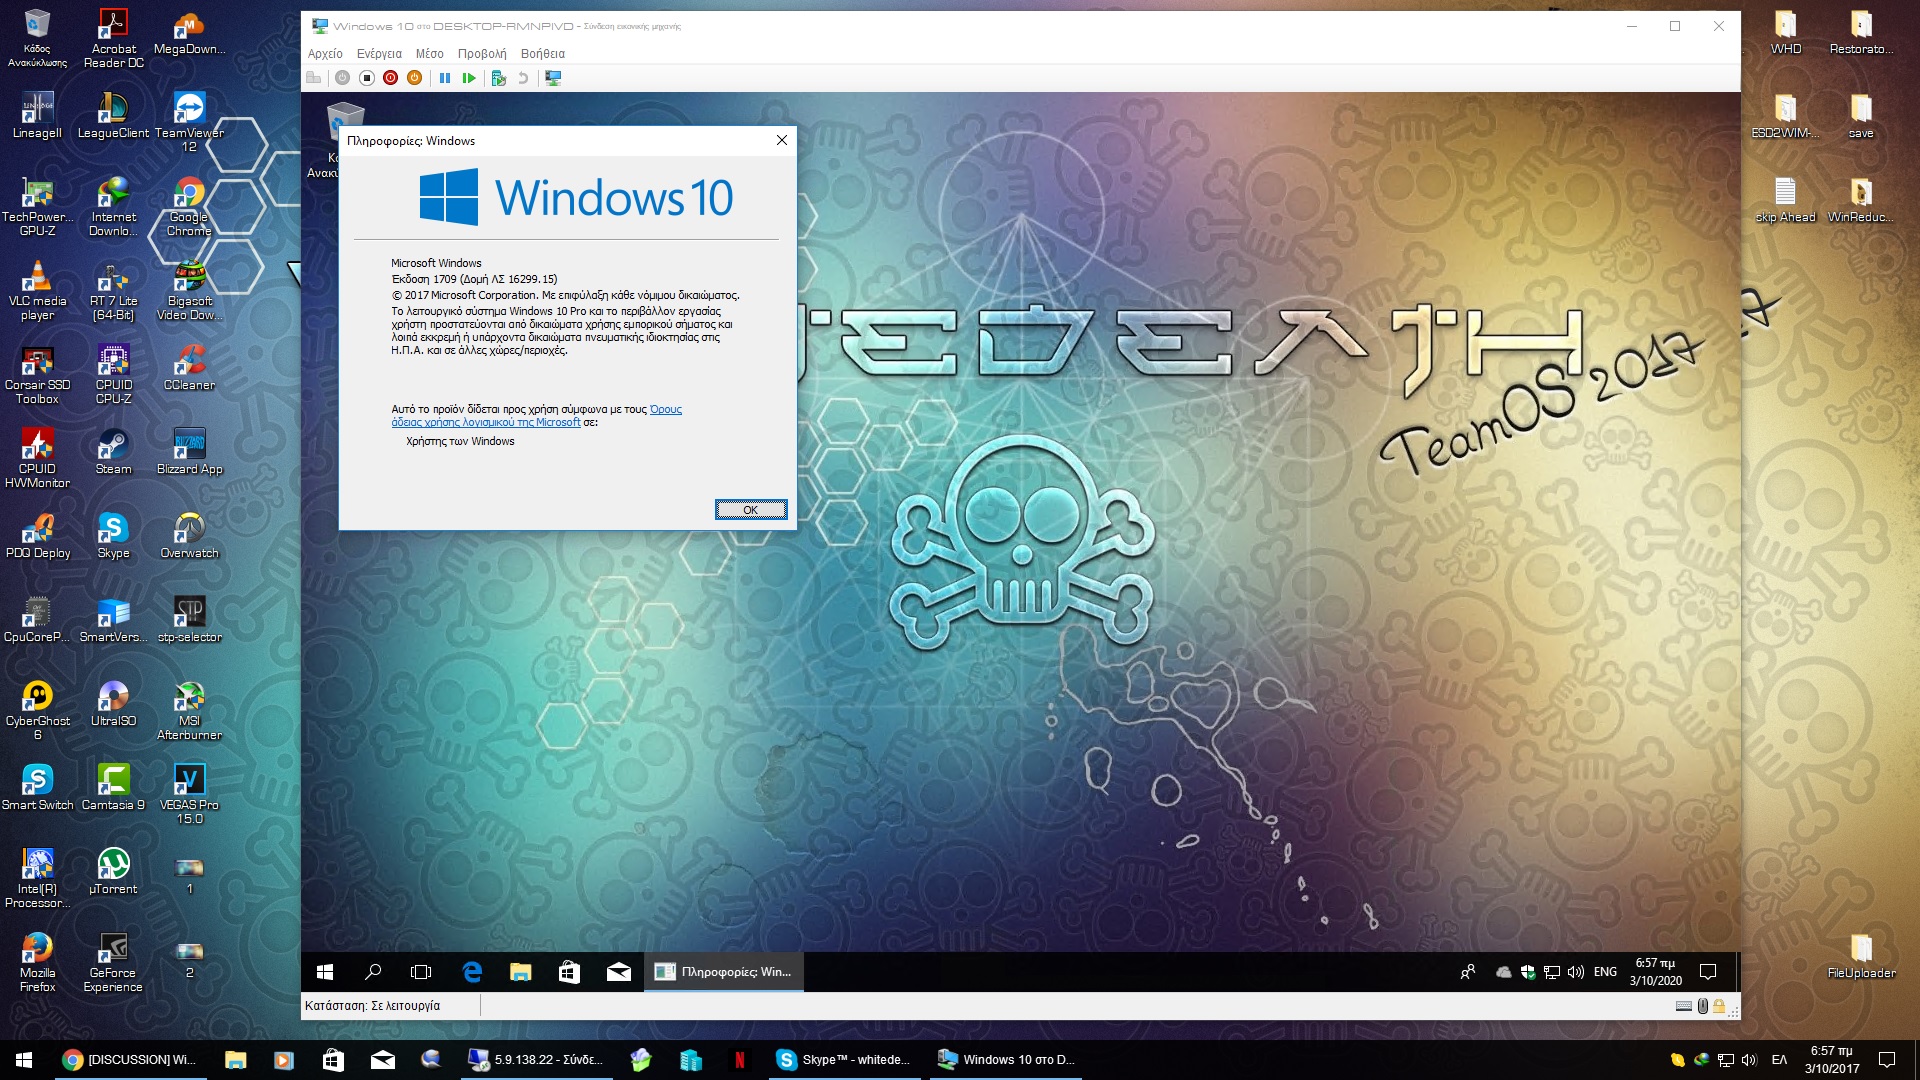Switch to Chrome [DISCUSSION] taskbar window

pyautogui.click(x=130, y=1060)
